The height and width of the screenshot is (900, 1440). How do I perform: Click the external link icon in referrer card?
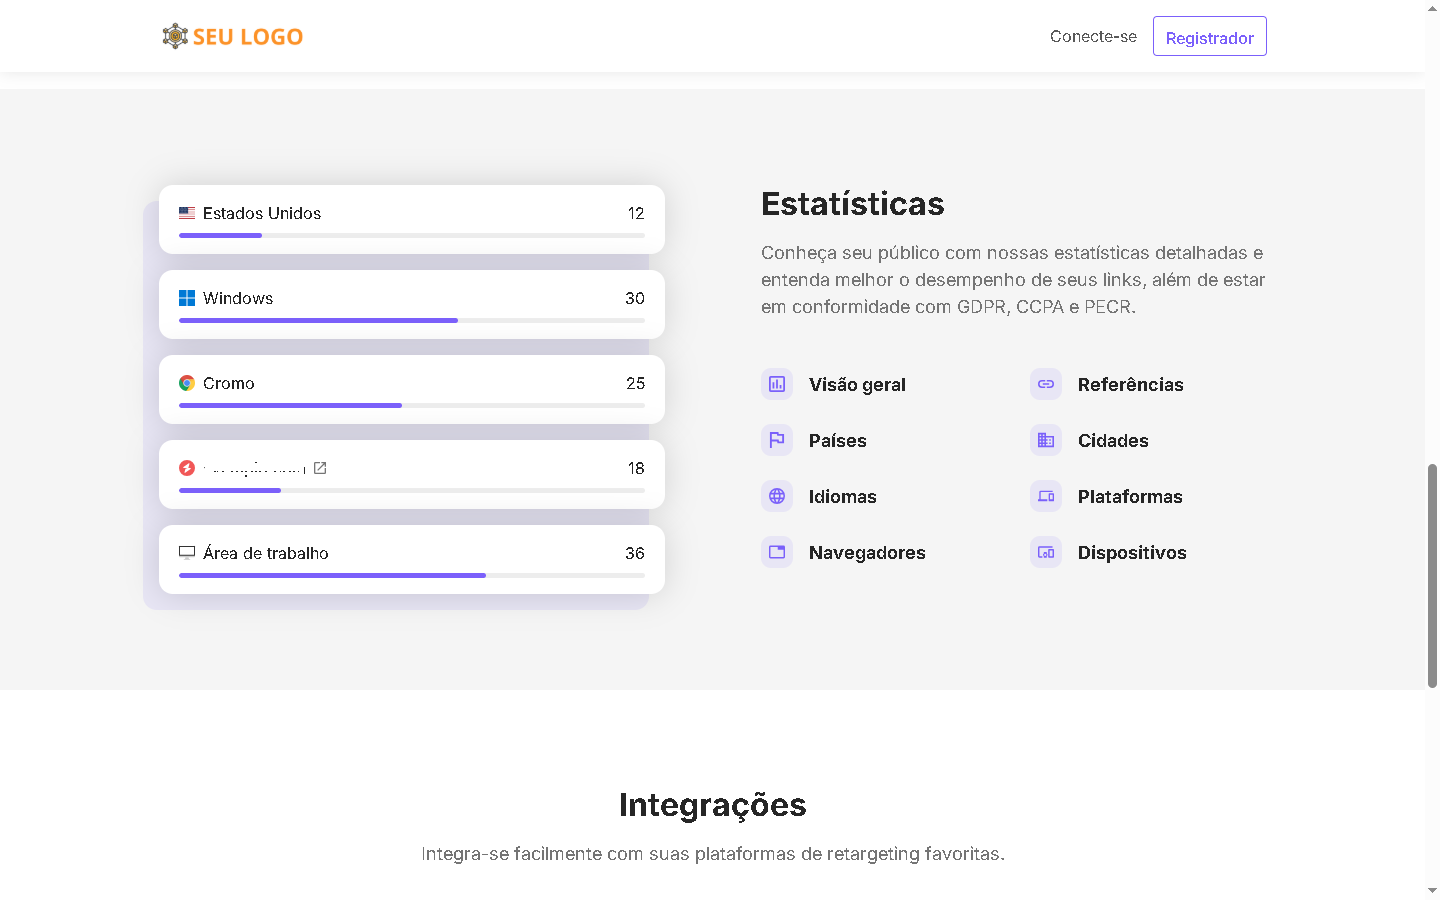(320, 468)
